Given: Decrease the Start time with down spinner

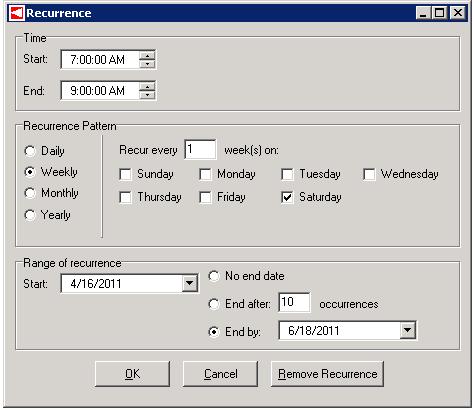Looking at the screenshot, I should click(147, 64).
